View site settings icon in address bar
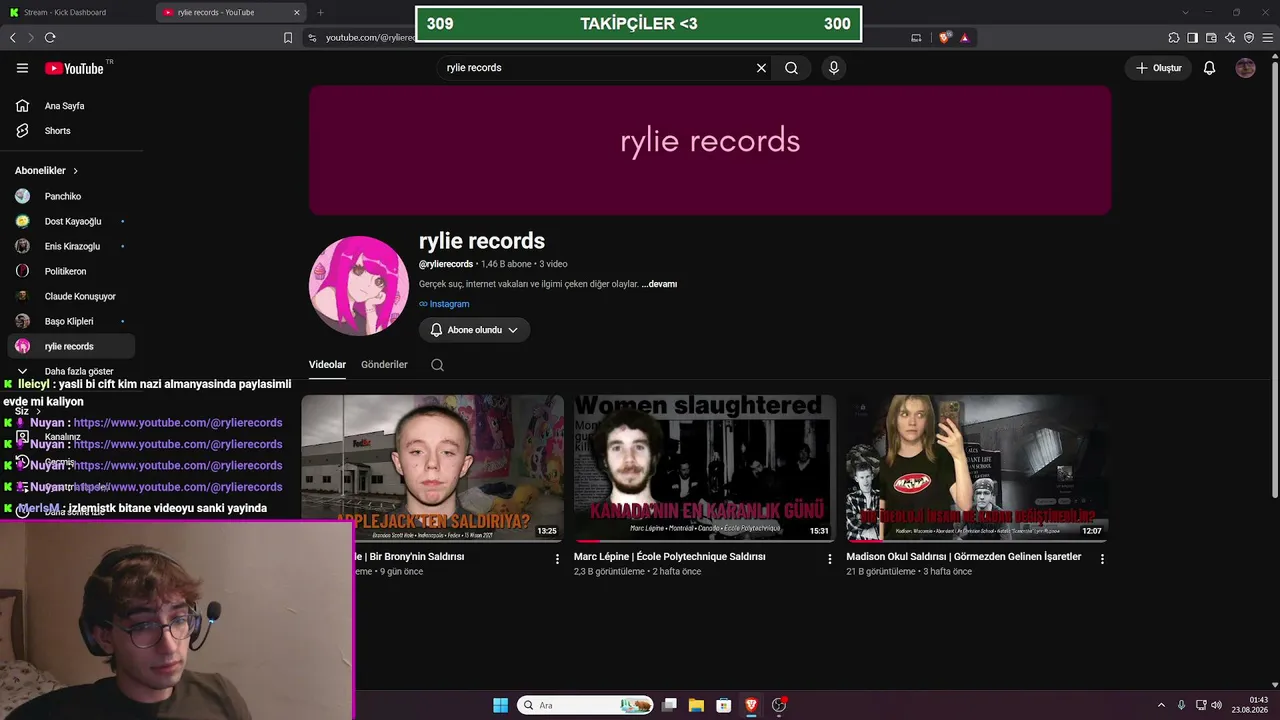The height and width of the screenshot is (720, 1280). pos(312,37)
